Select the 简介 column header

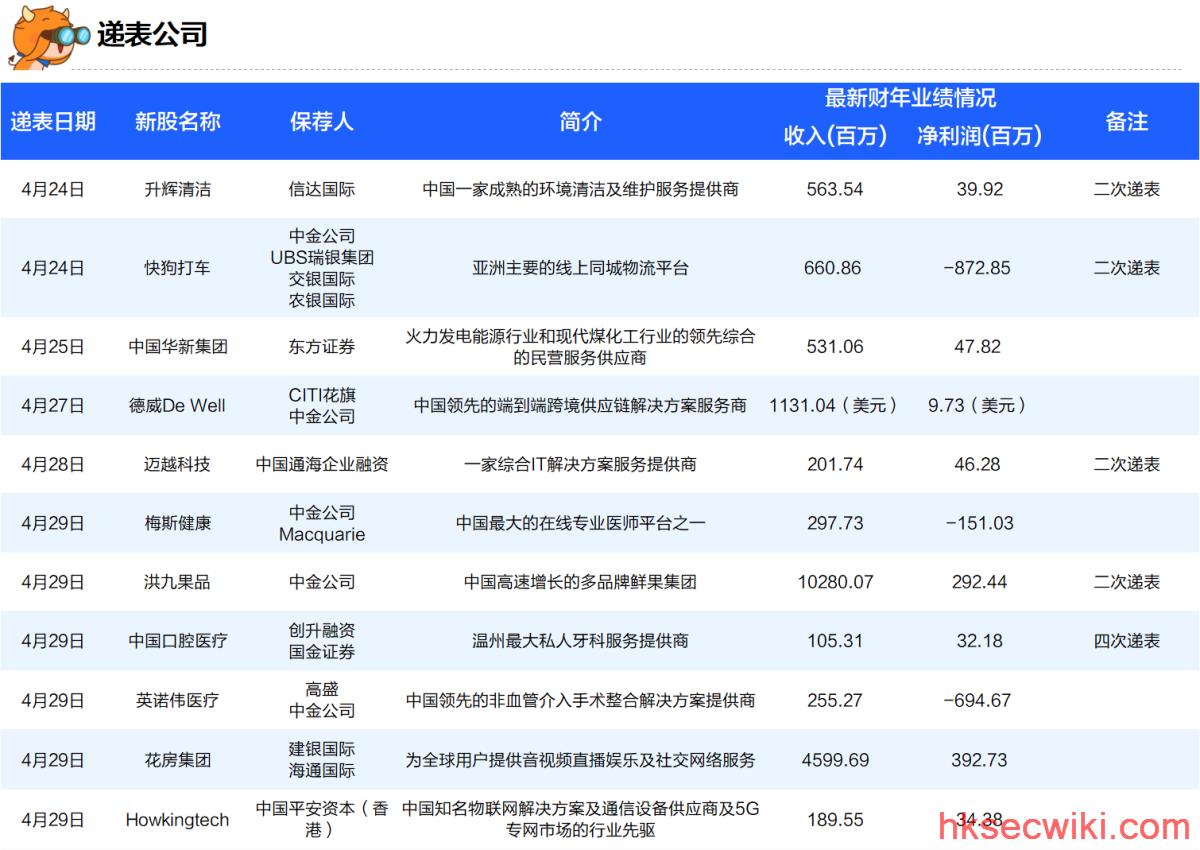point(581,121)
